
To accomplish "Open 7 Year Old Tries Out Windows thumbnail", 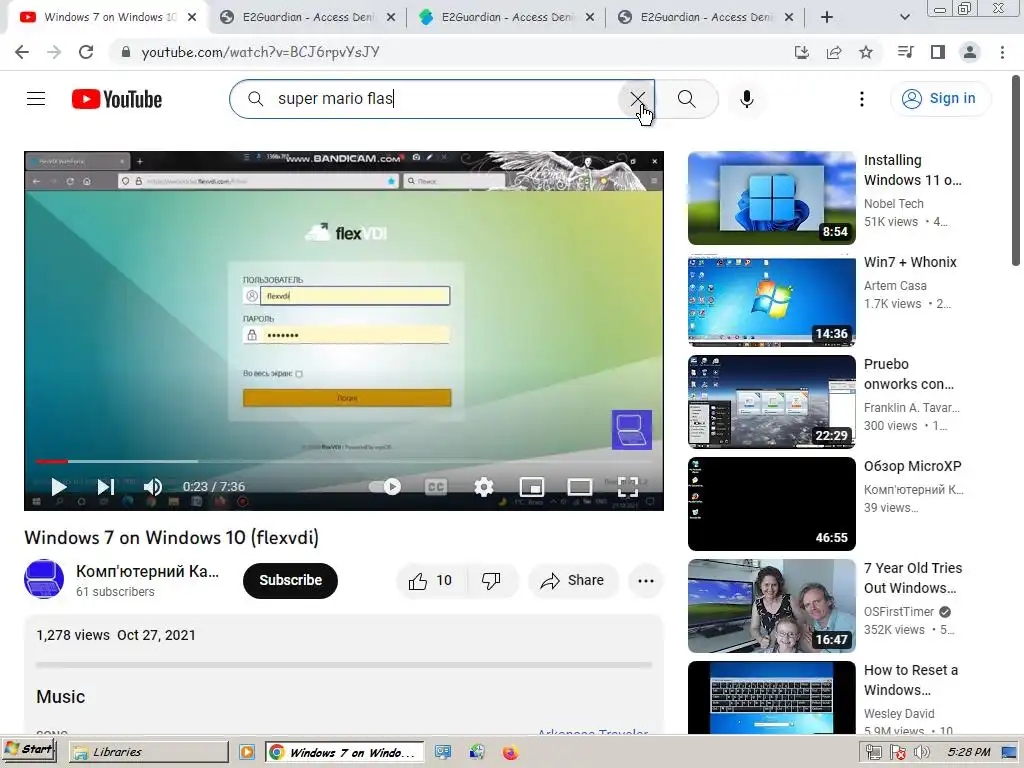I will 772,606.
